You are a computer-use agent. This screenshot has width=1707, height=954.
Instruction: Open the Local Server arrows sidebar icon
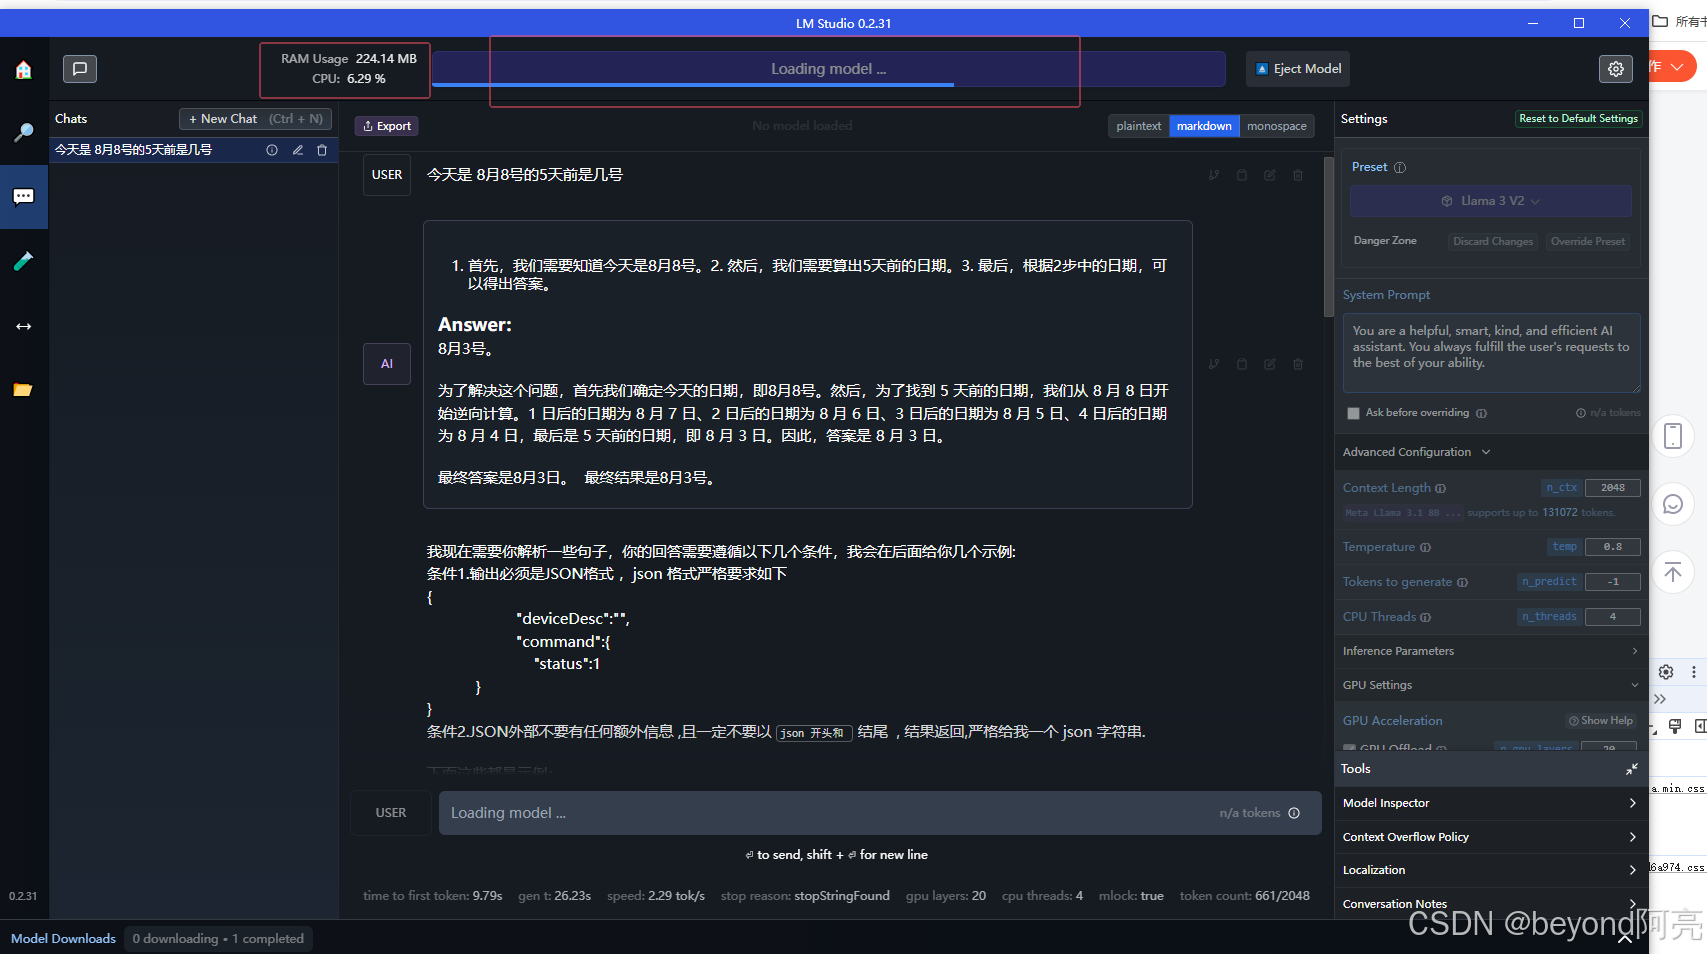coord(24,326)
